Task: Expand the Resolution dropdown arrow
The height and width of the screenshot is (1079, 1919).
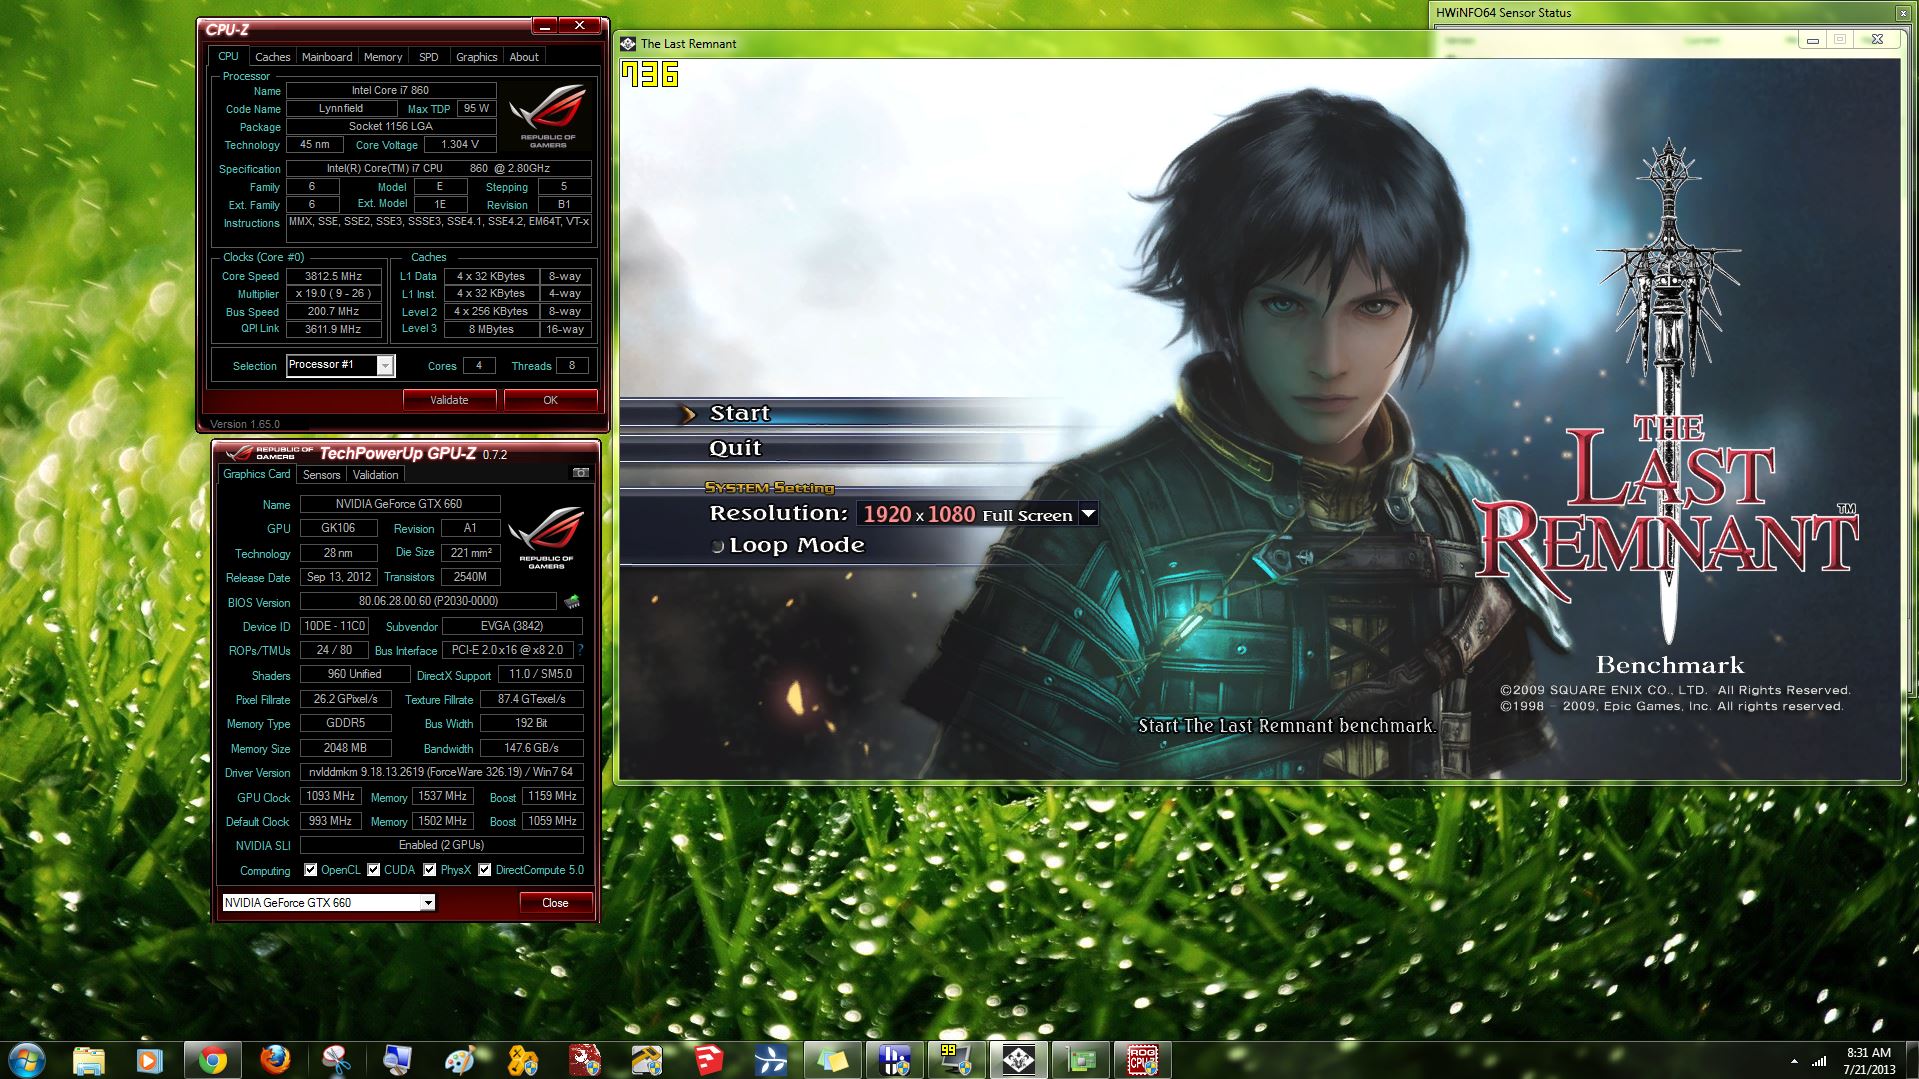Action: point(1089,514)
